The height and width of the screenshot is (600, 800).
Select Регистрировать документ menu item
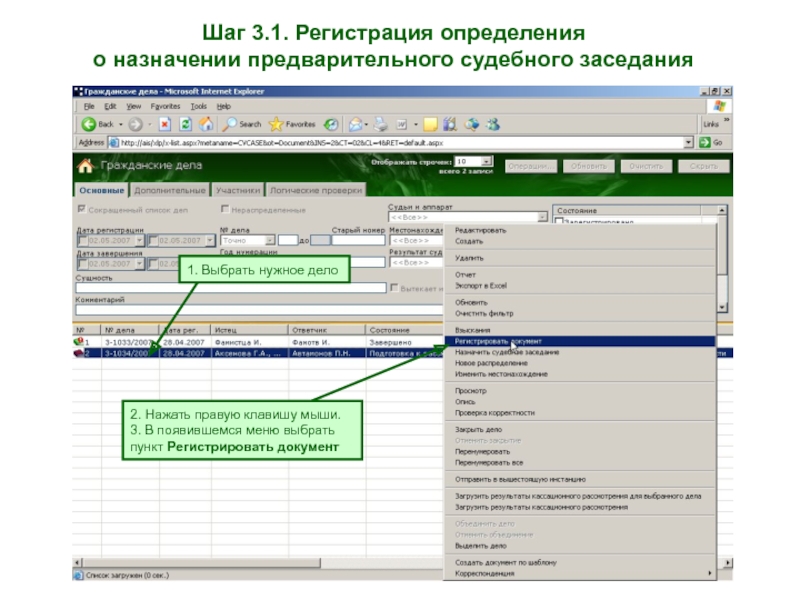tap(580, 341)
